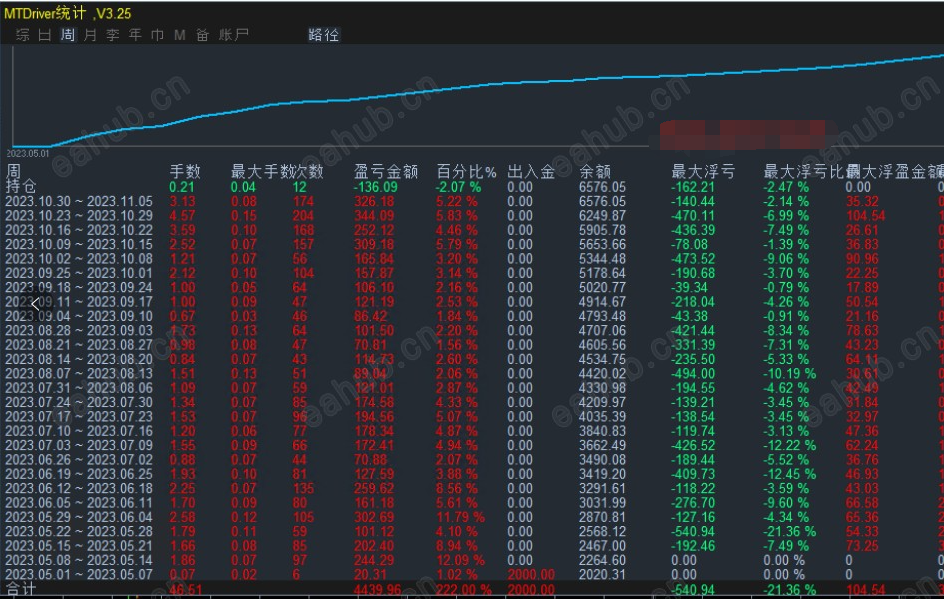947x599 pixels.
Task: Select the M tab
Action: click(x=179, y=35)
